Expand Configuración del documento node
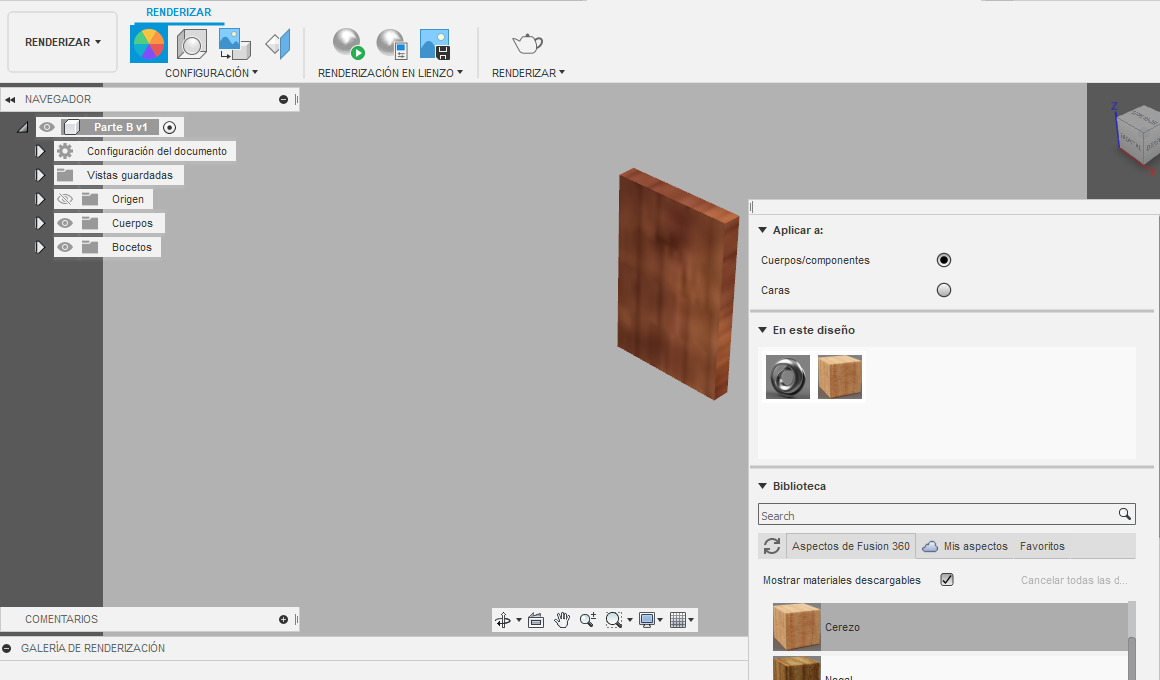The height and width of the screenshot is (680, 1160). click(40, 151)
